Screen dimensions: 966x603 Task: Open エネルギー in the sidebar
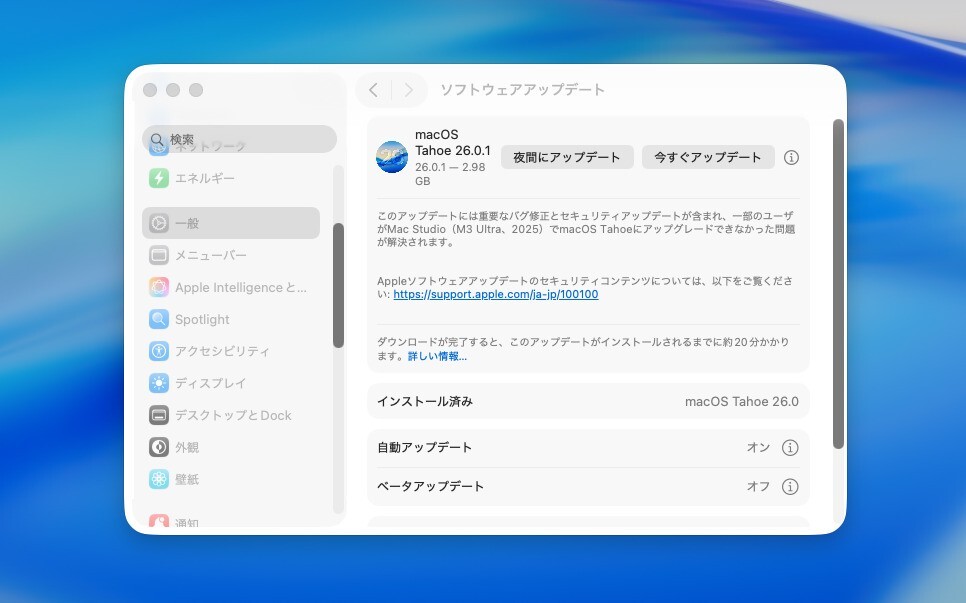pos(231,178)
